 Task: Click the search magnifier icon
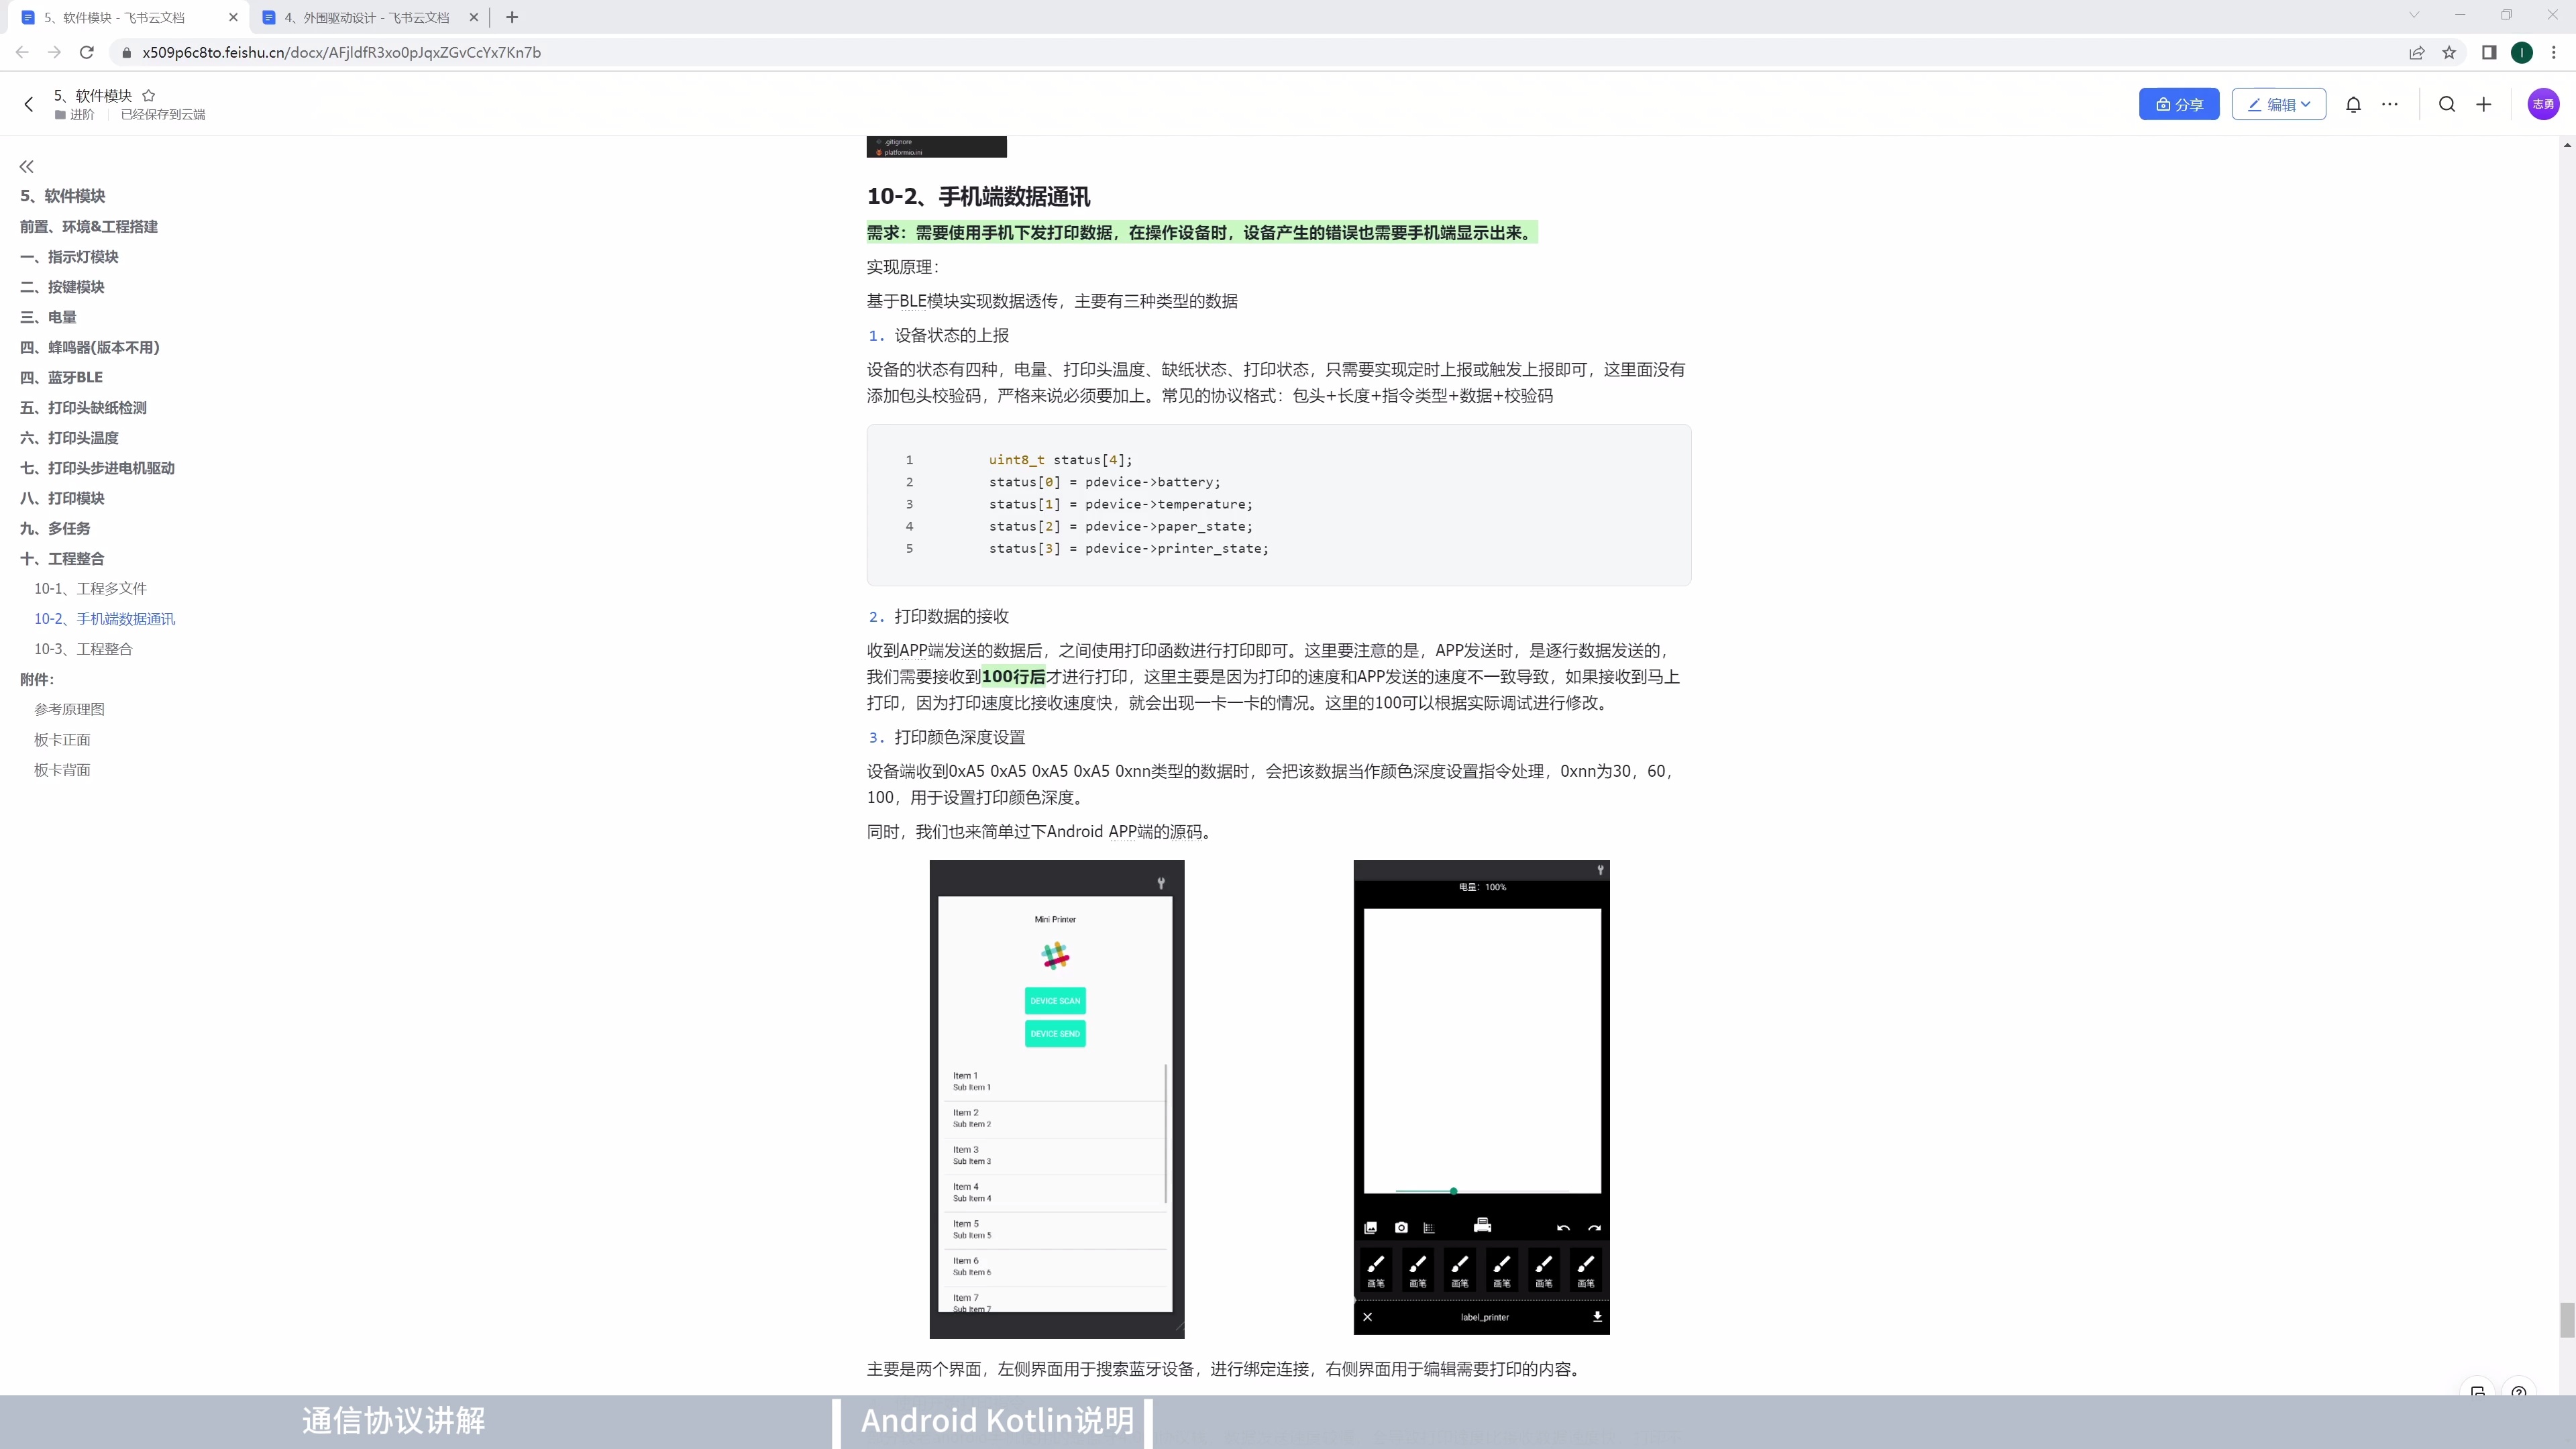(x=2446, y=104)
